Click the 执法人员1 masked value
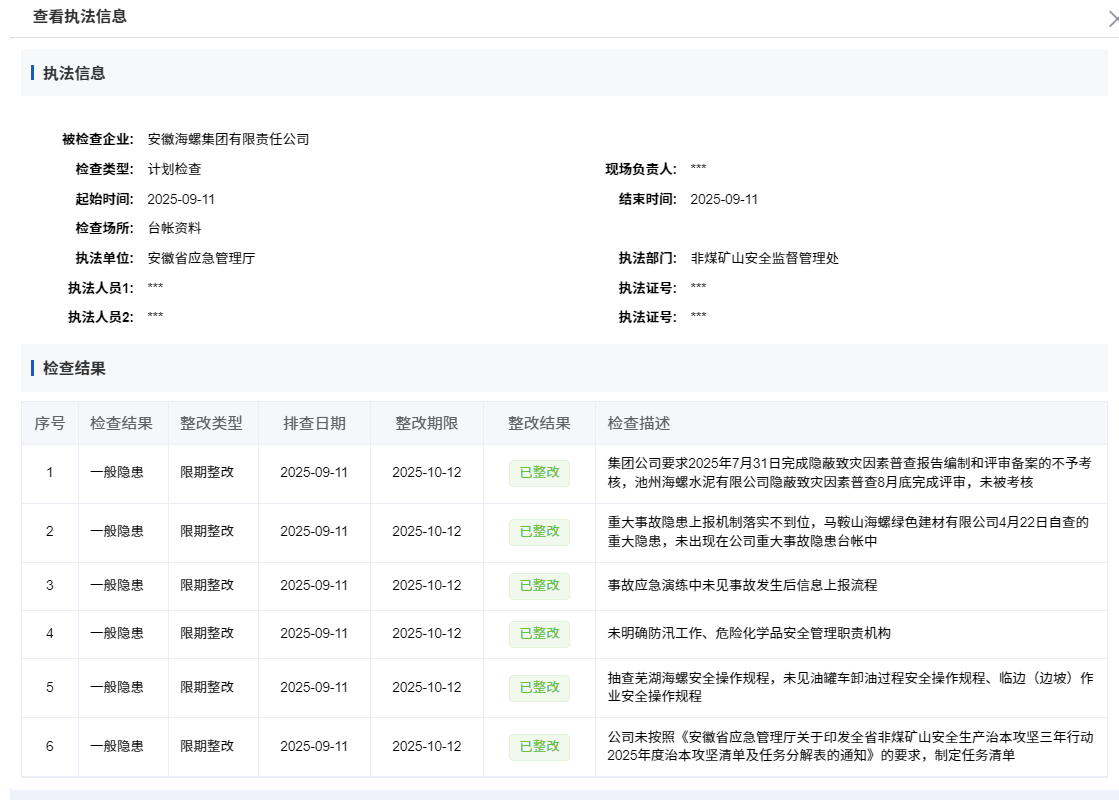 (x=155, y=288)
